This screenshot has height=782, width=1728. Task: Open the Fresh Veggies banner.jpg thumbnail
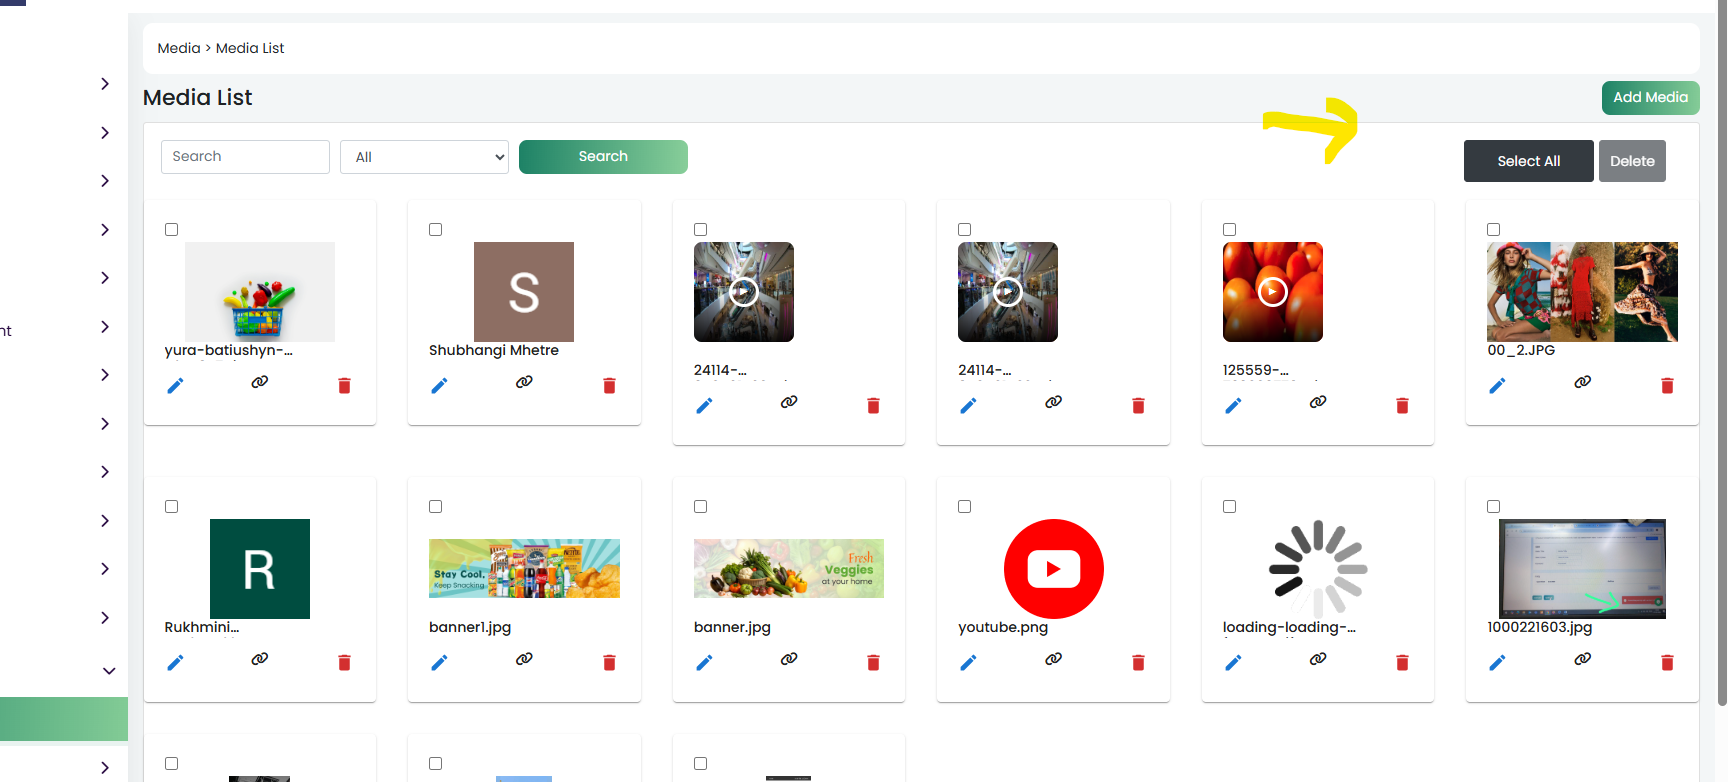pyautogui.click(x=789, y=569)
